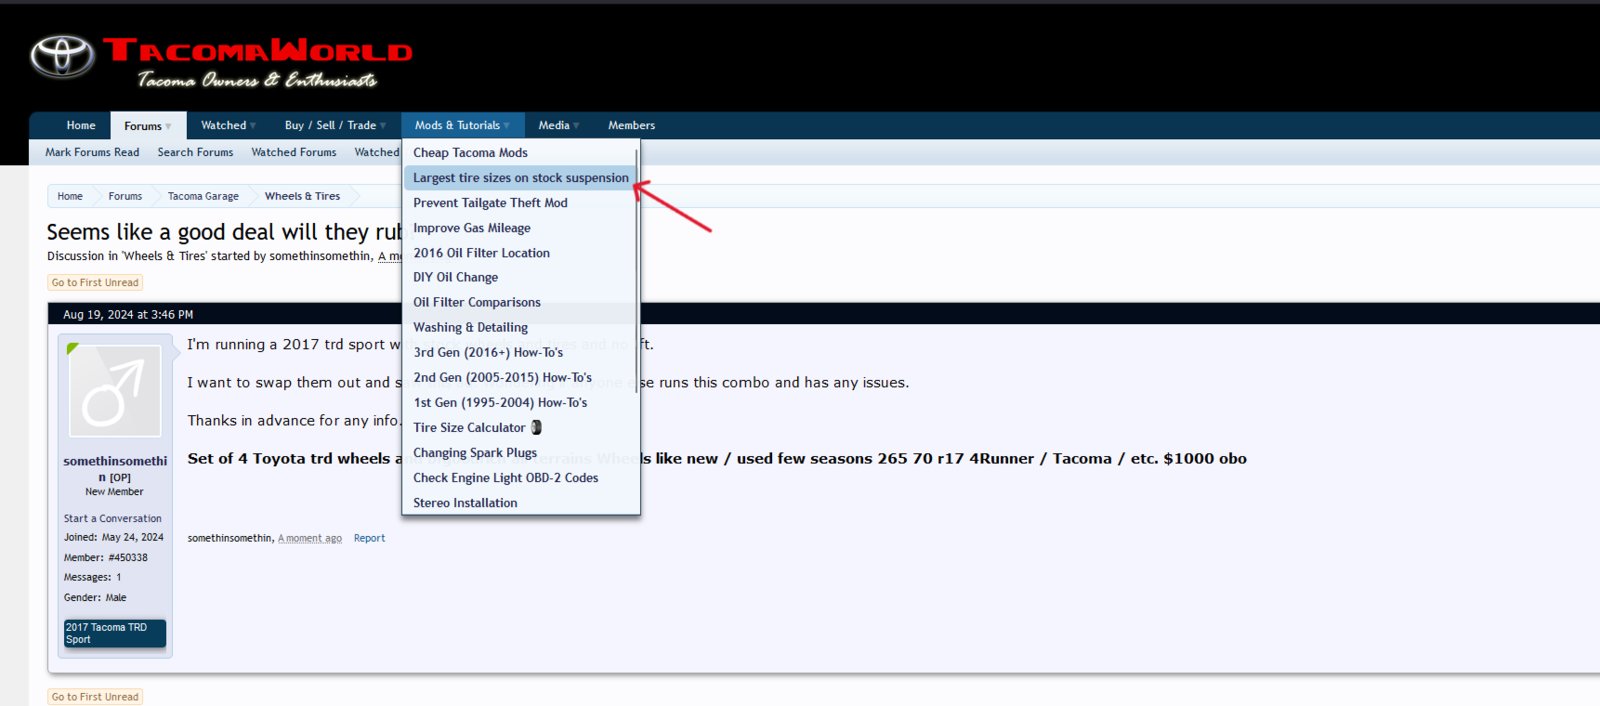The height and width of the screenshot is (706, 1600).
Task: Open the Watched nav tab label
Action: tap(223, 125)
